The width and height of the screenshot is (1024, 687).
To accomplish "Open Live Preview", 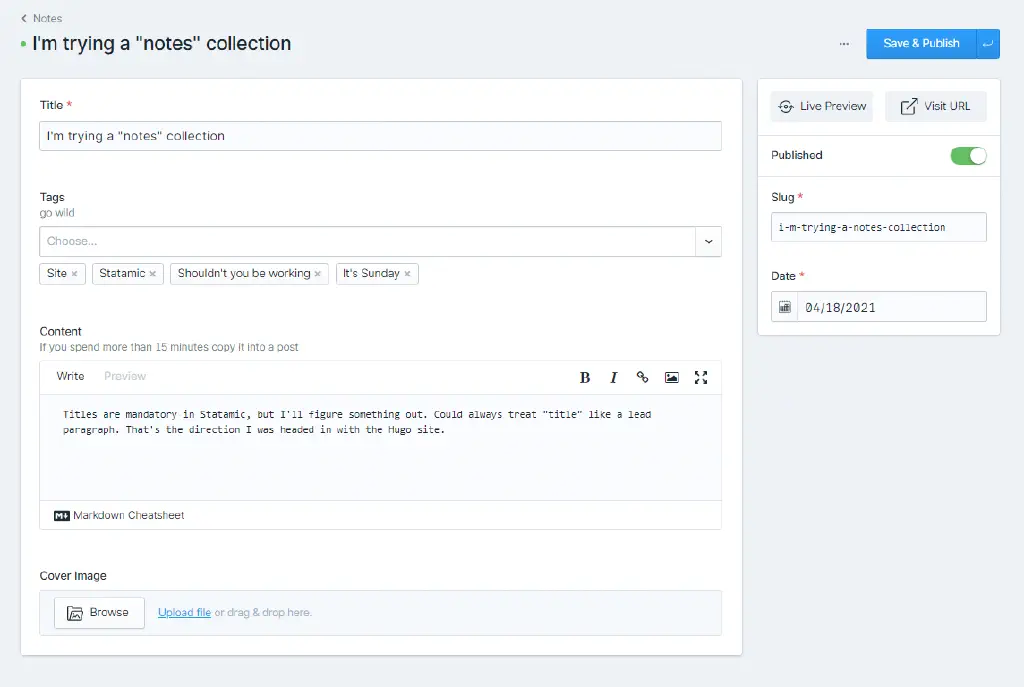I will click(x=822, y=106).
